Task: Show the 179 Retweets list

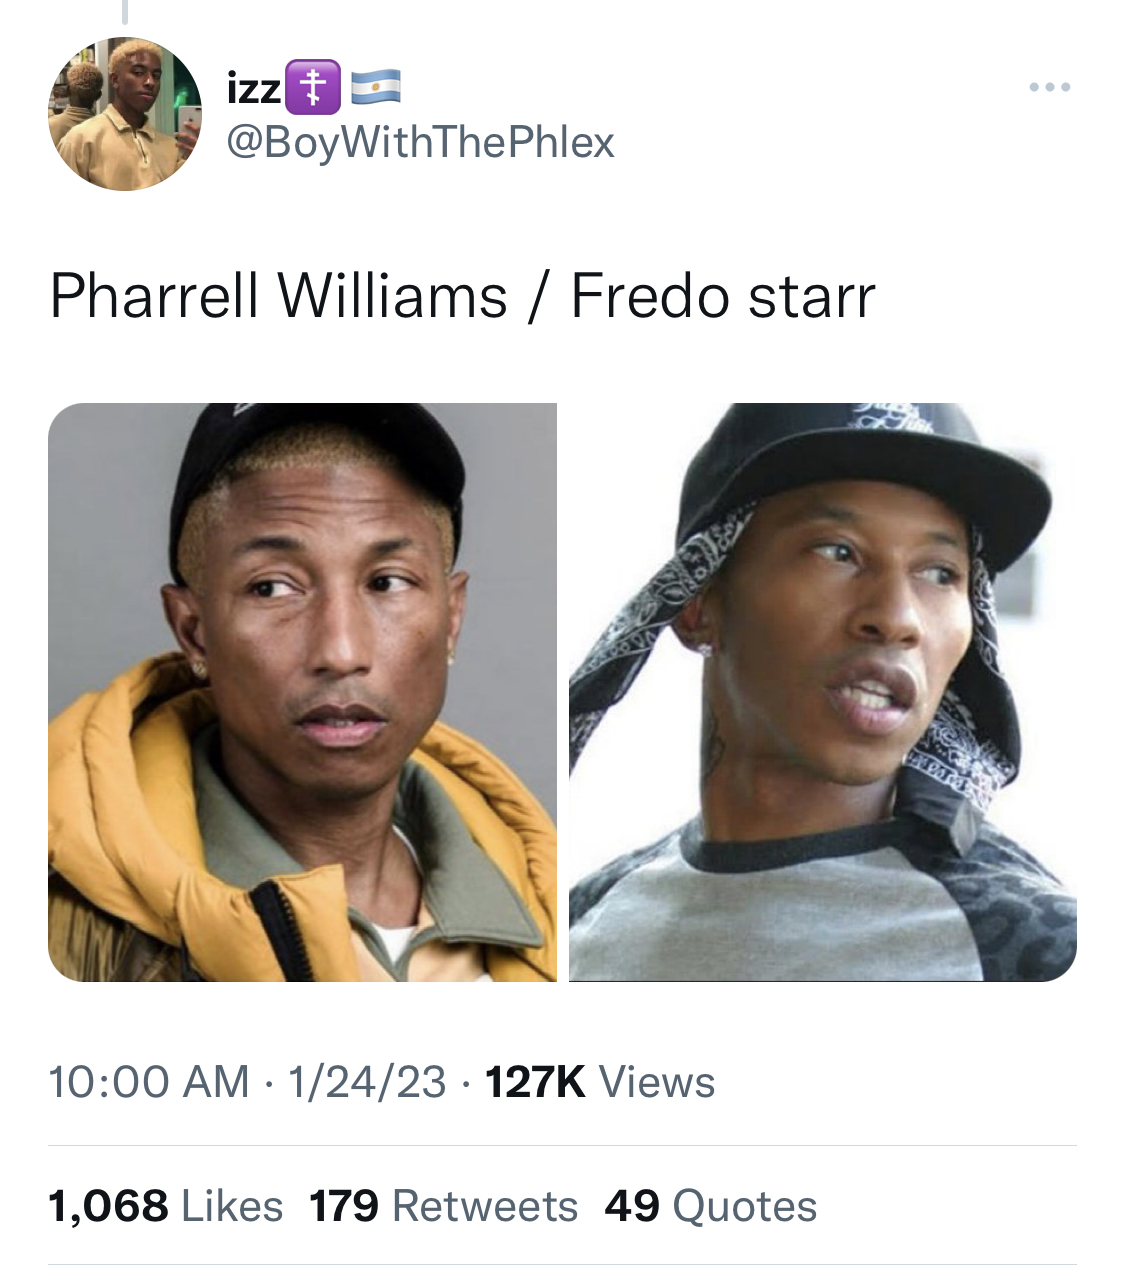Action: point(443,1206)
